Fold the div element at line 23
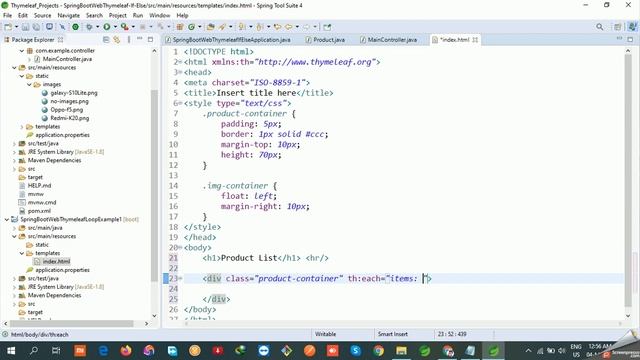This screenshot has width=640, height=360. pyautogui.click(x=180, y=278)
